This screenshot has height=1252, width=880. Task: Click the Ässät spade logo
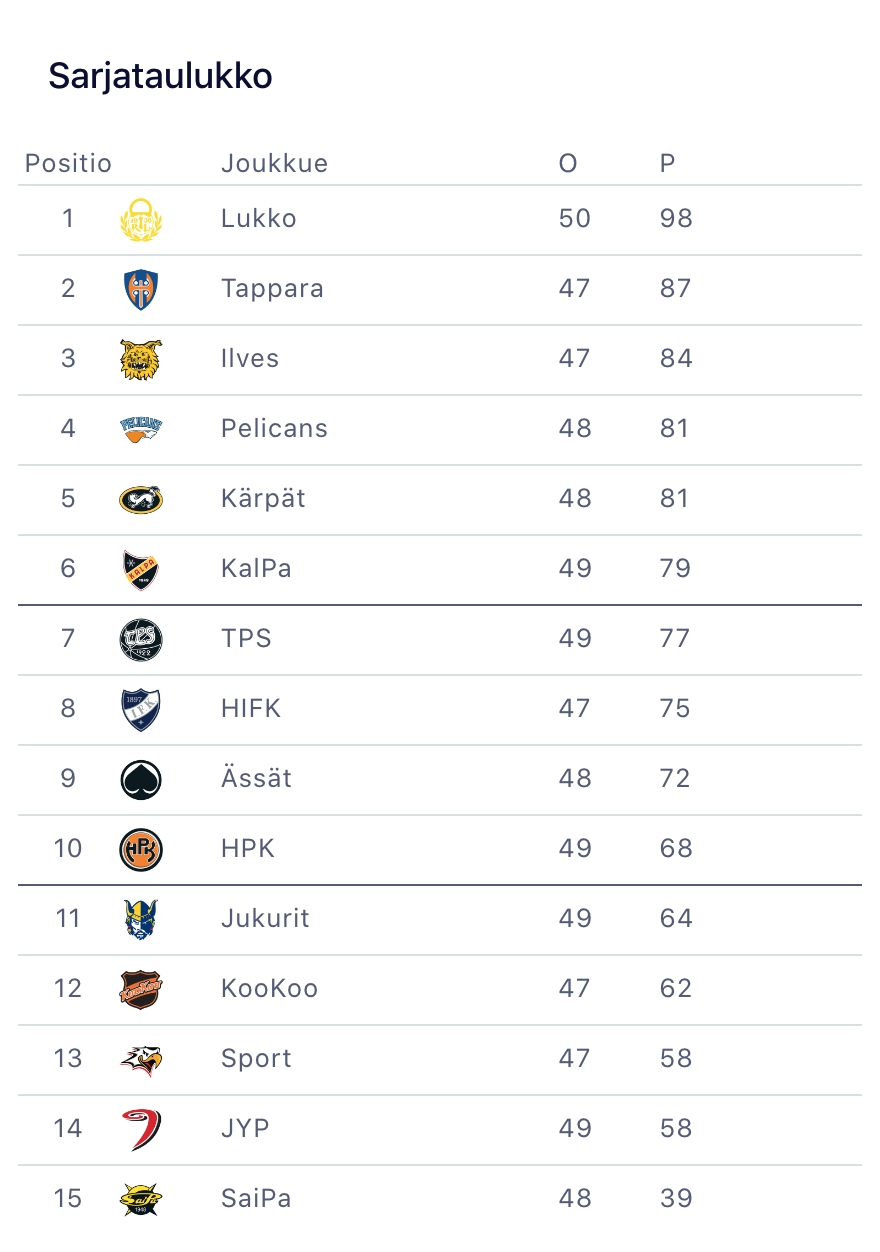[140, 779]
